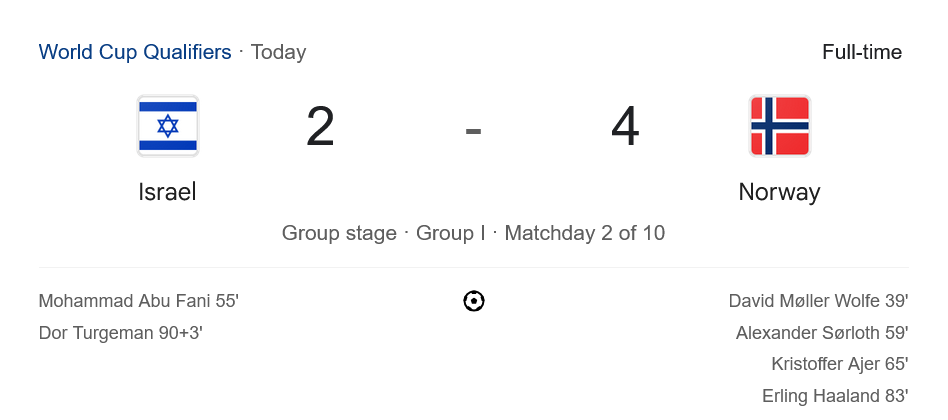The image size is (948, 420).
Task: Click scorer Kristoffer Ajer 65'
Action: pyautogui.click(x=840, y=365)
